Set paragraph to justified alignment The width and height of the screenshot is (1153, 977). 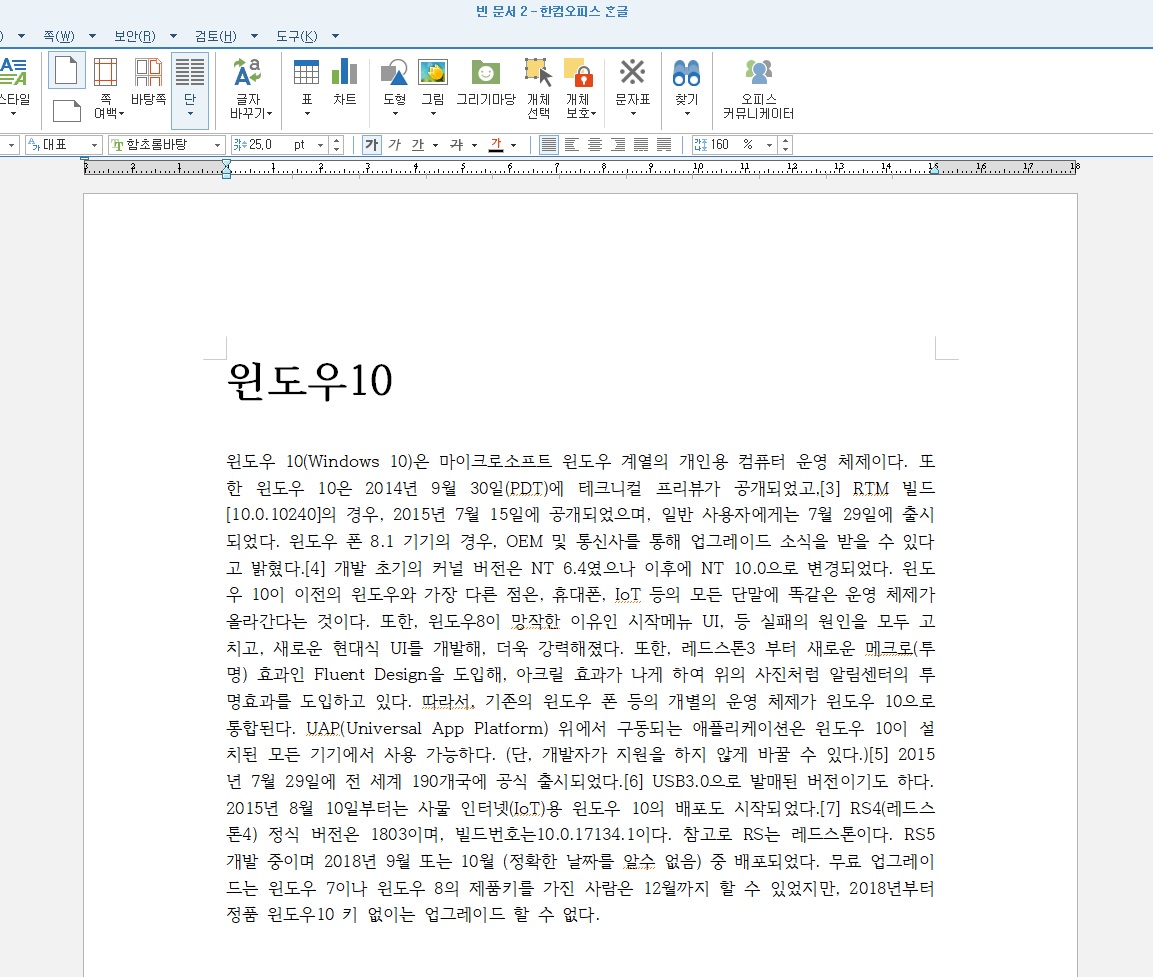coord(549,145)
